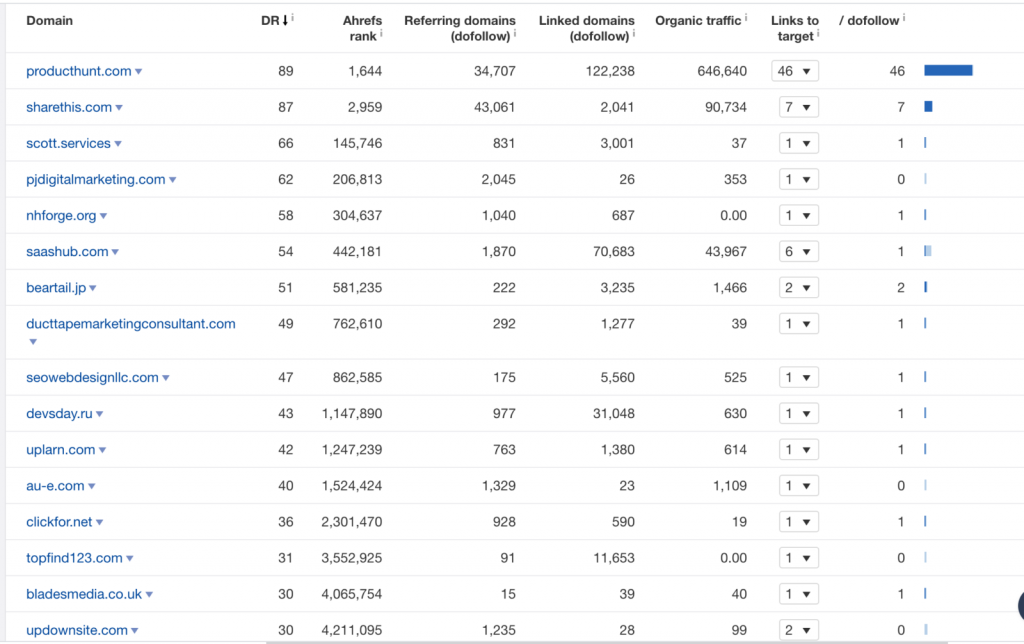
Task: Click the info icon beside Ahrefs rank
Action: coord(382,33)
